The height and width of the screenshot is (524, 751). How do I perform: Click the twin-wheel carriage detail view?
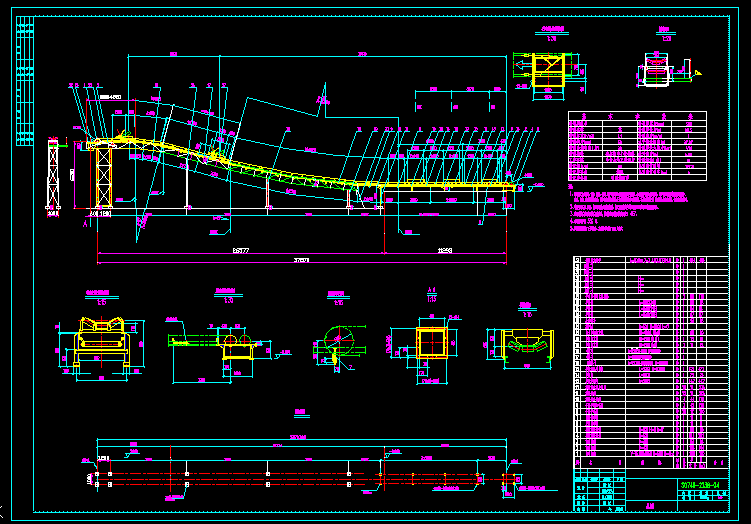(x=230, y=343)
